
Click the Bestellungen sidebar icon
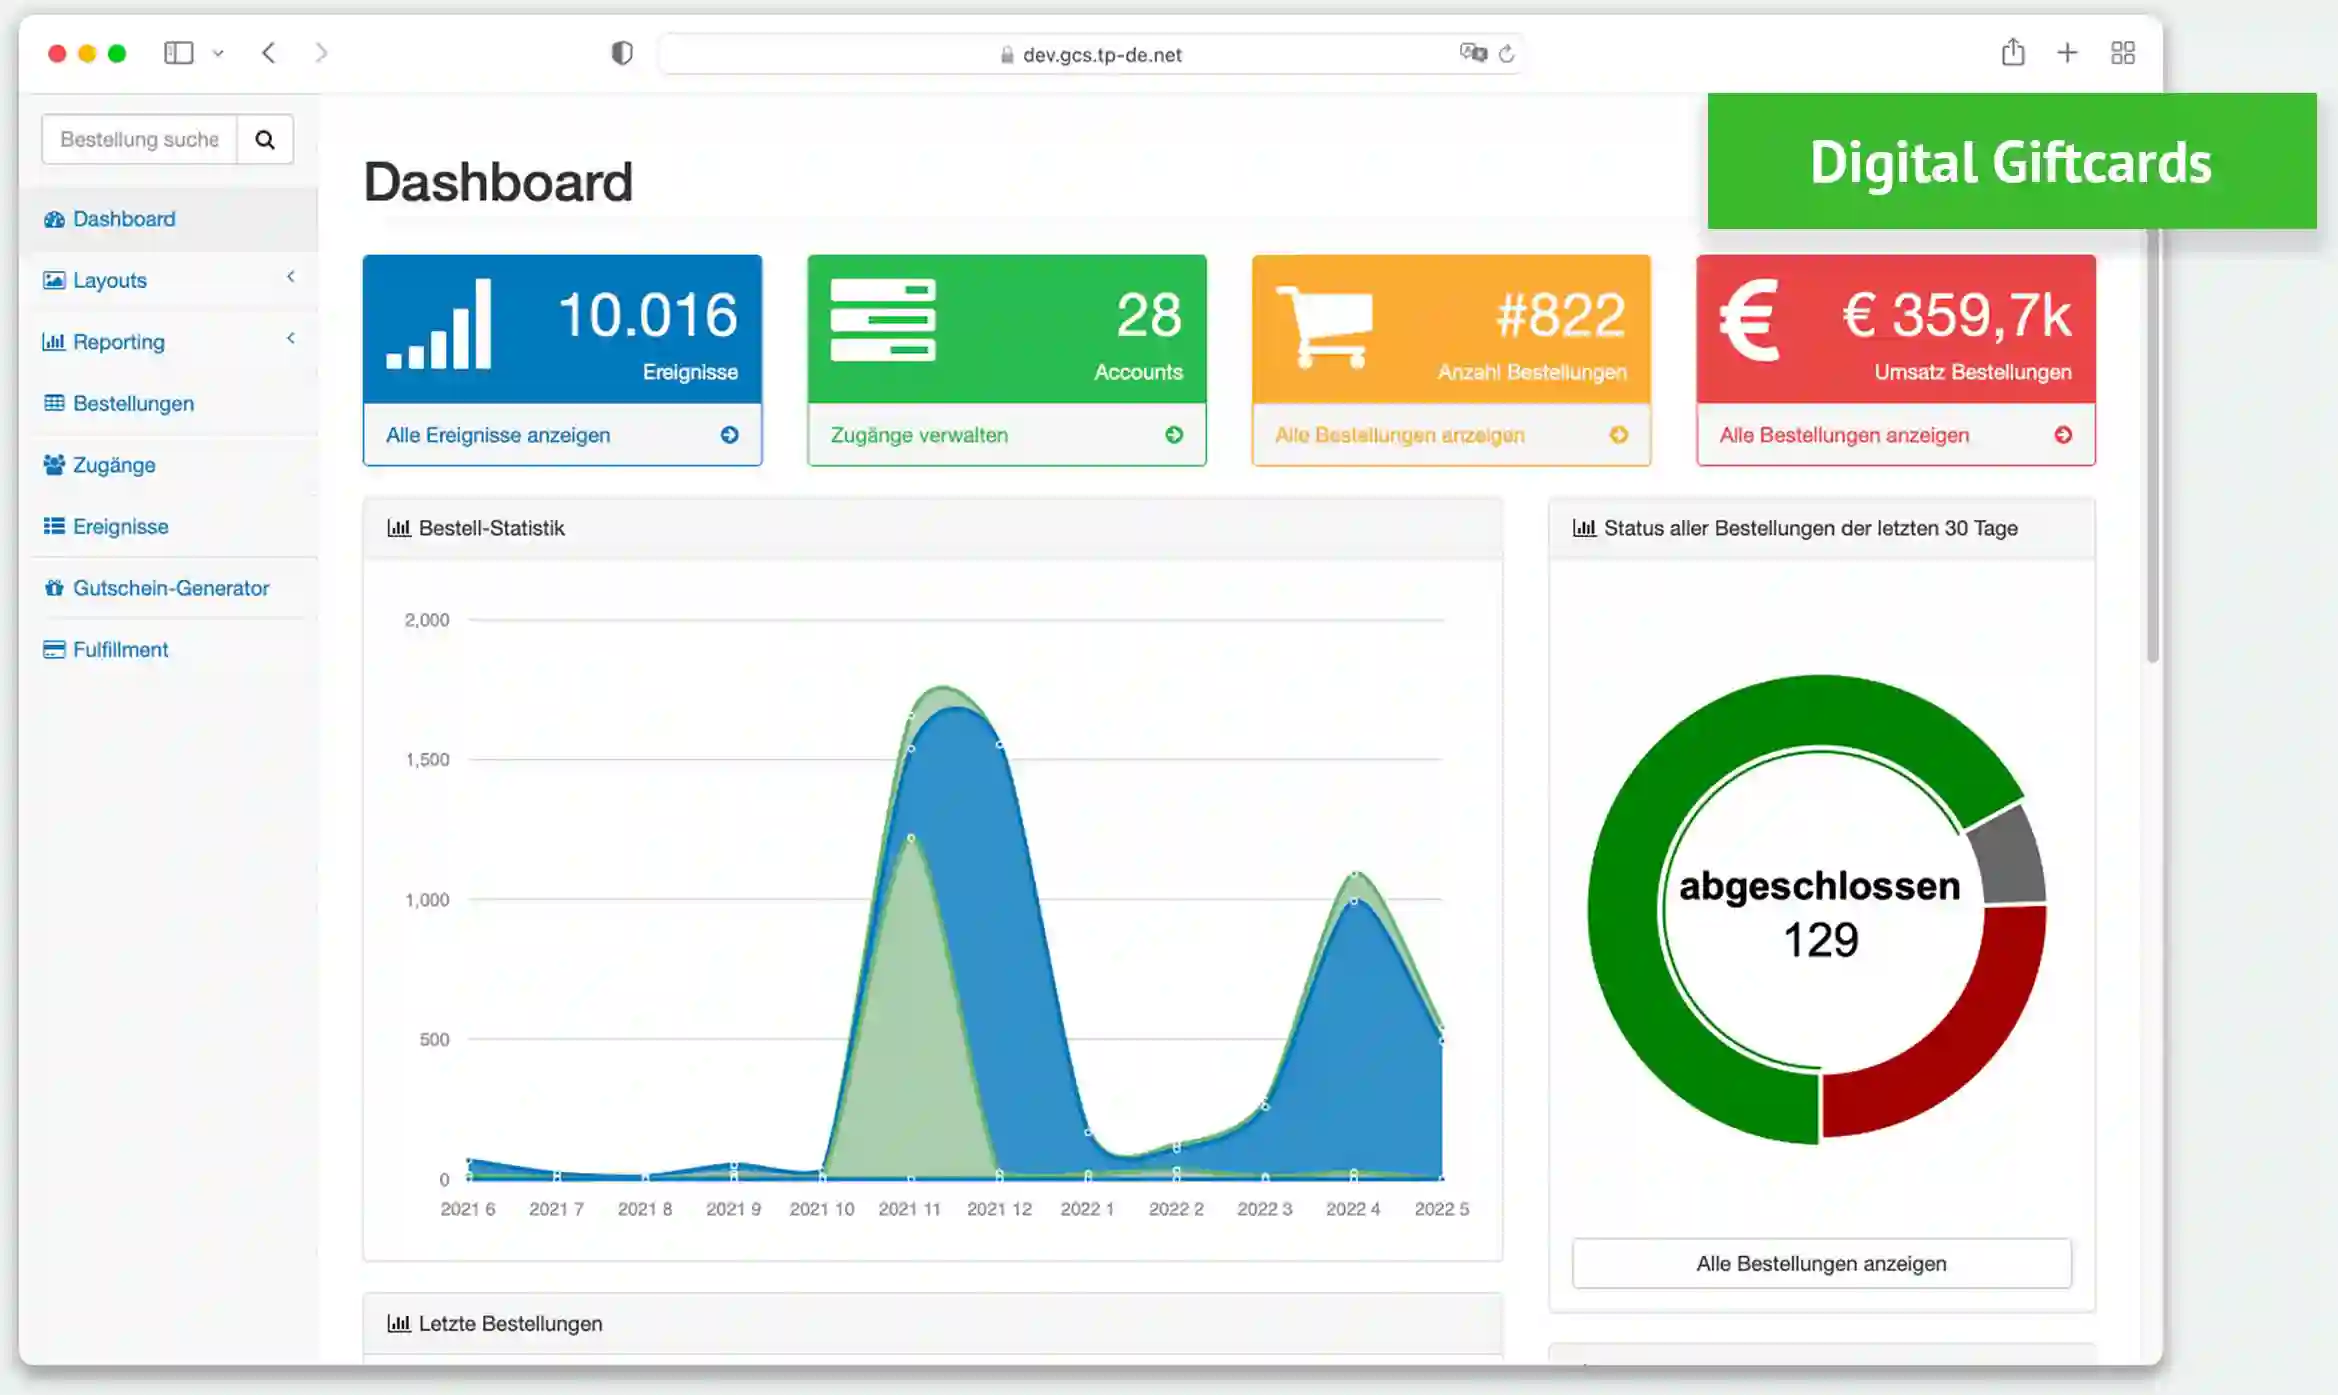coord(55,404)
